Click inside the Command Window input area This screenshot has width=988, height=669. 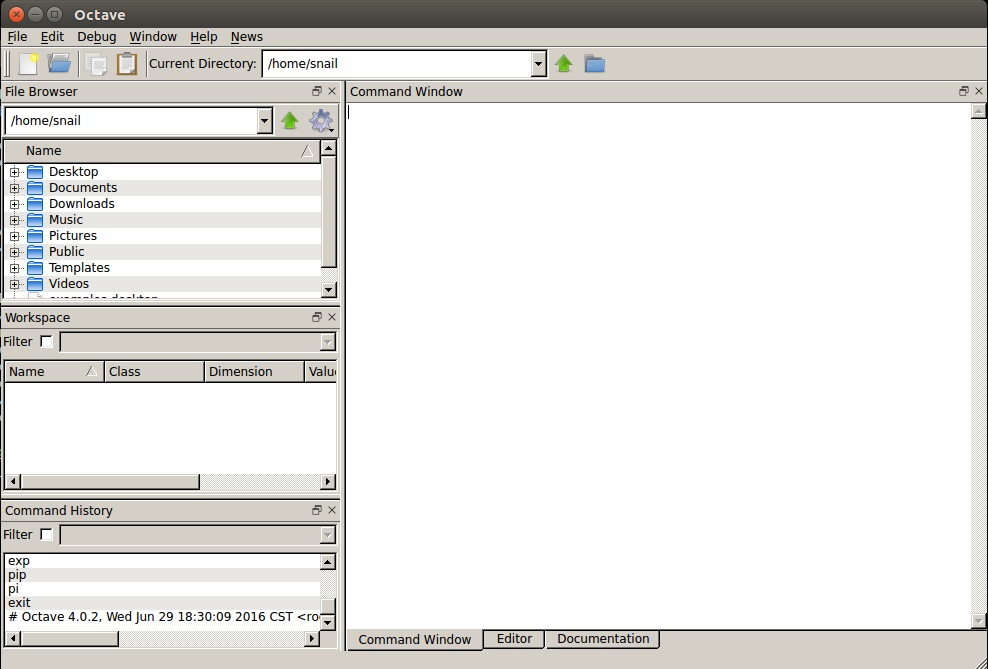658,365
